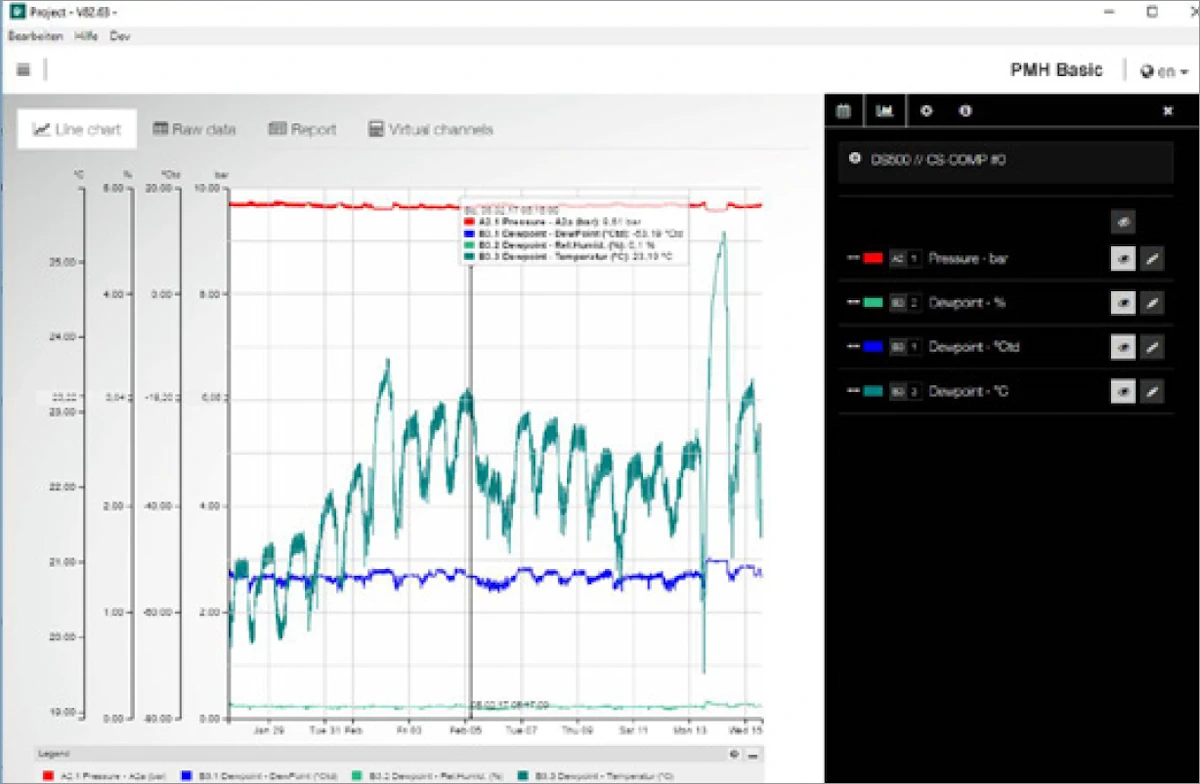
Task: Edit the Pressure - bar channel
Action: click(1153, 259)
